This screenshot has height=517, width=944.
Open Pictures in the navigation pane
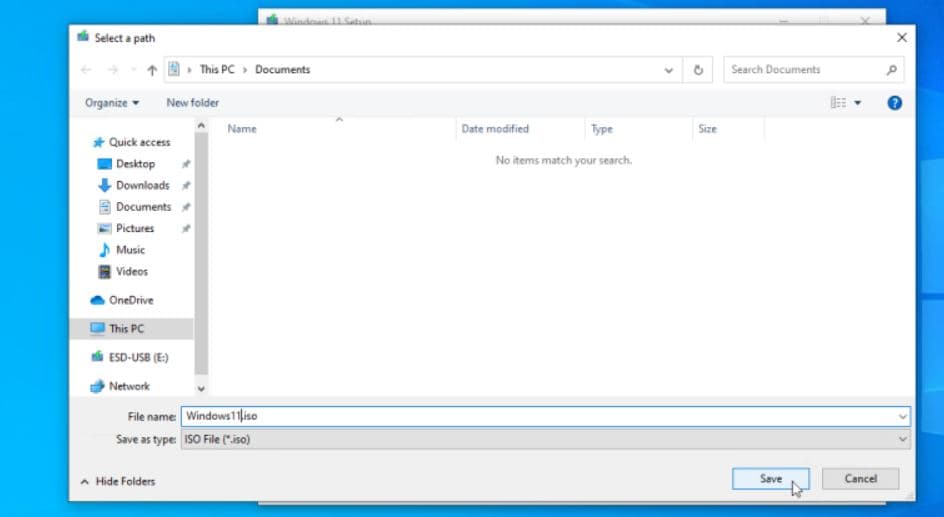[135, 229]
